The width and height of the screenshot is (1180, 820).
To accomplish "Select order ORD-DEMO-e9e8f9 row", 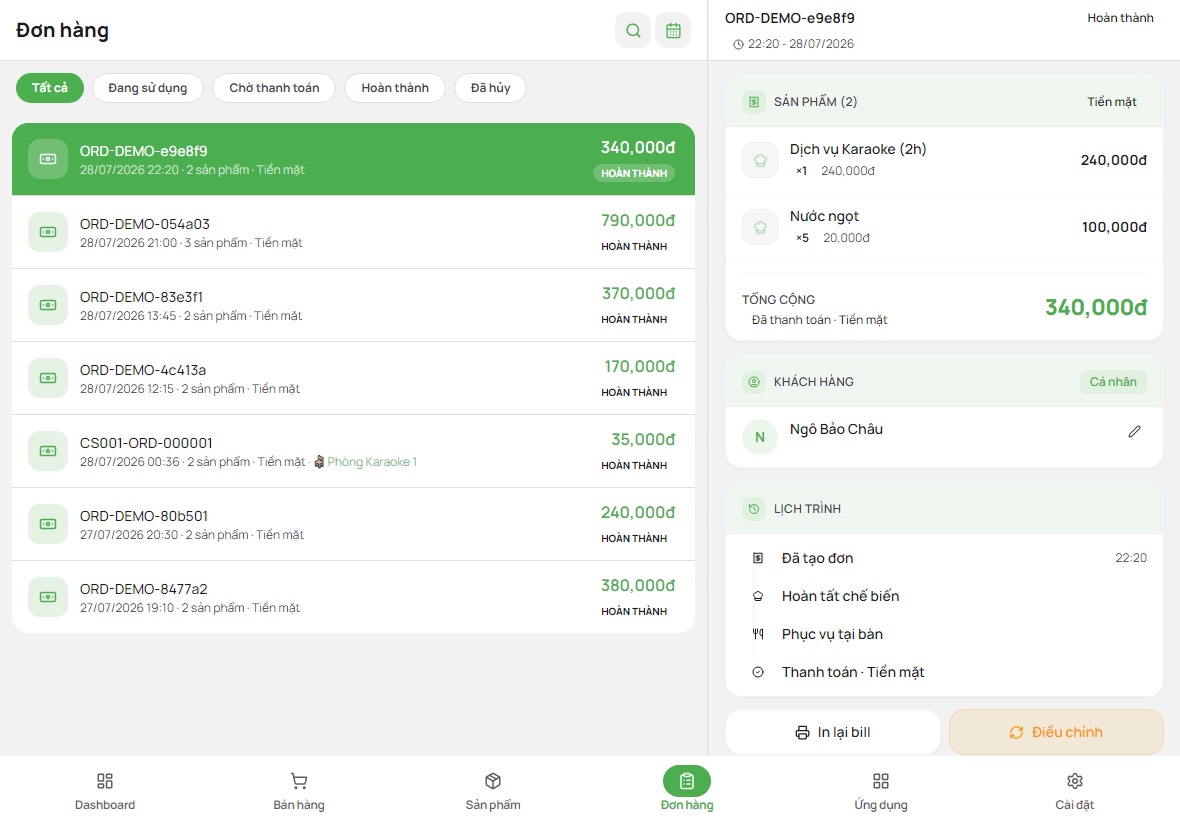I will coord(353,159).
